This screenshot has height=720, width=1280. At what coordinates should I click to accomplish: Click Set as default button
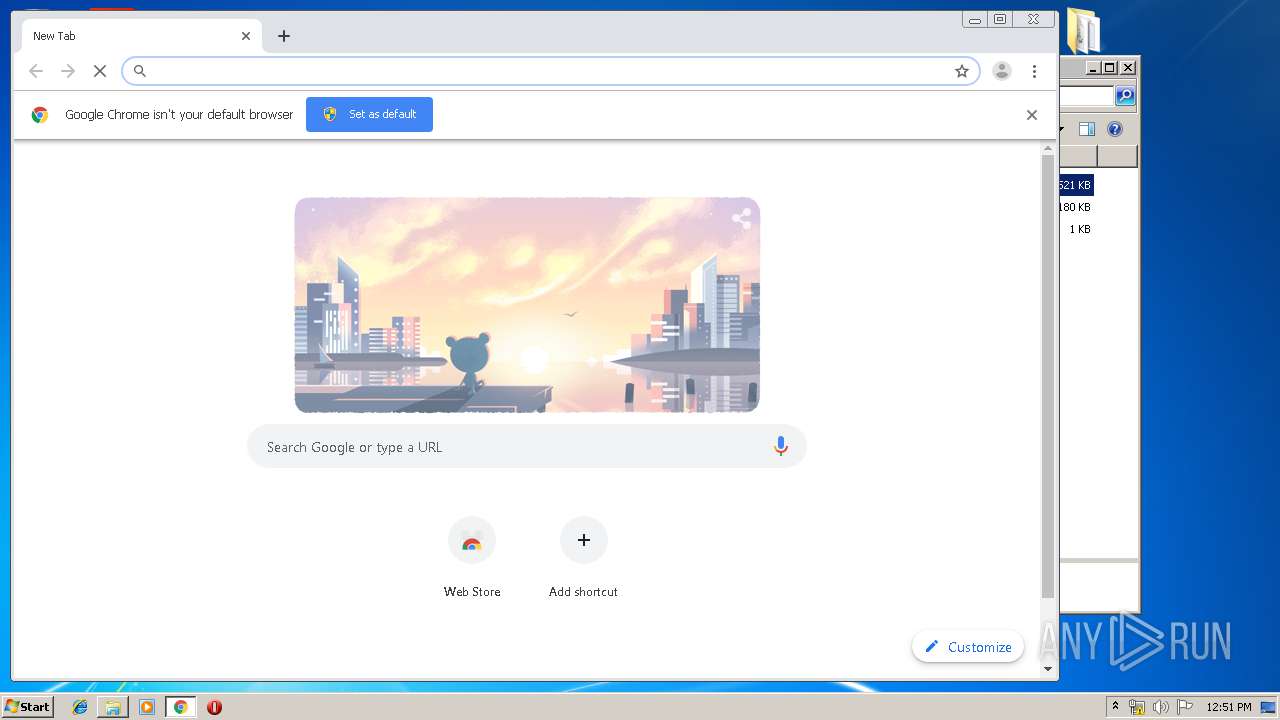[x=369, y=114]
